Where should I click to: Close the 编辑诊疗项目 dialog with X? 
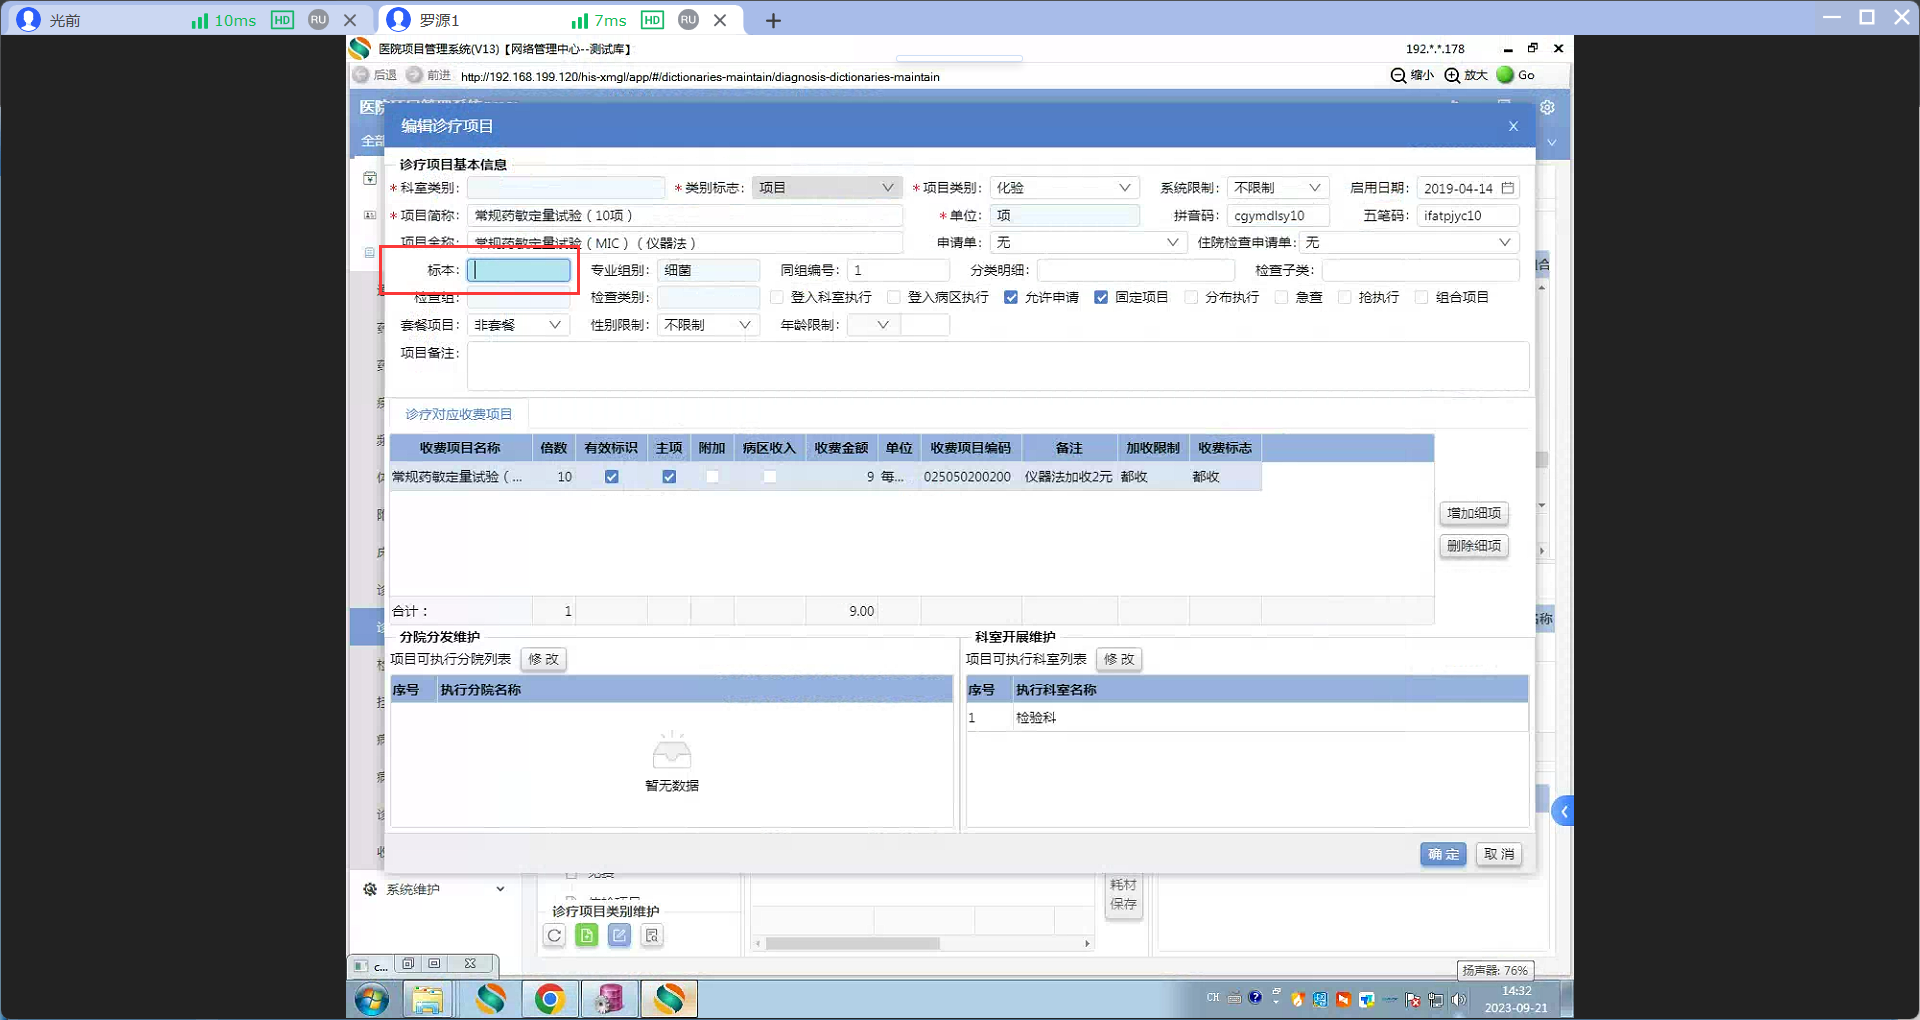1513,126
